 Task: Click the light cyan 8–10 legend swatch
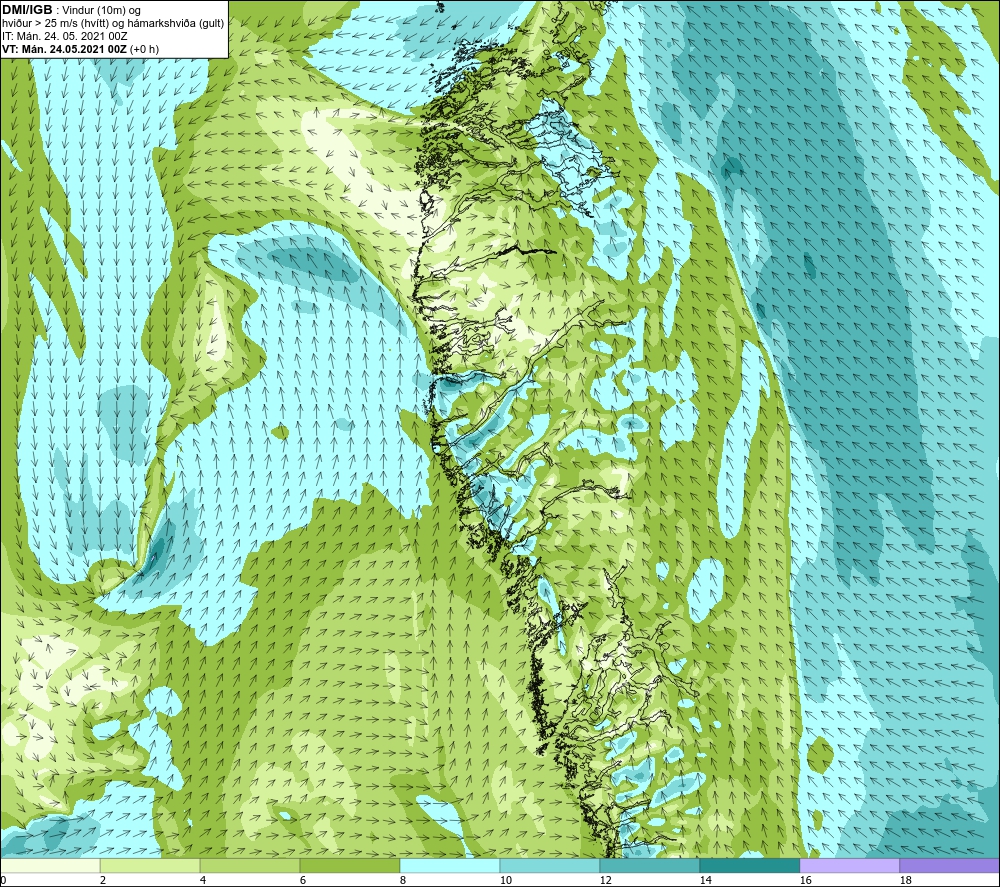450,865
